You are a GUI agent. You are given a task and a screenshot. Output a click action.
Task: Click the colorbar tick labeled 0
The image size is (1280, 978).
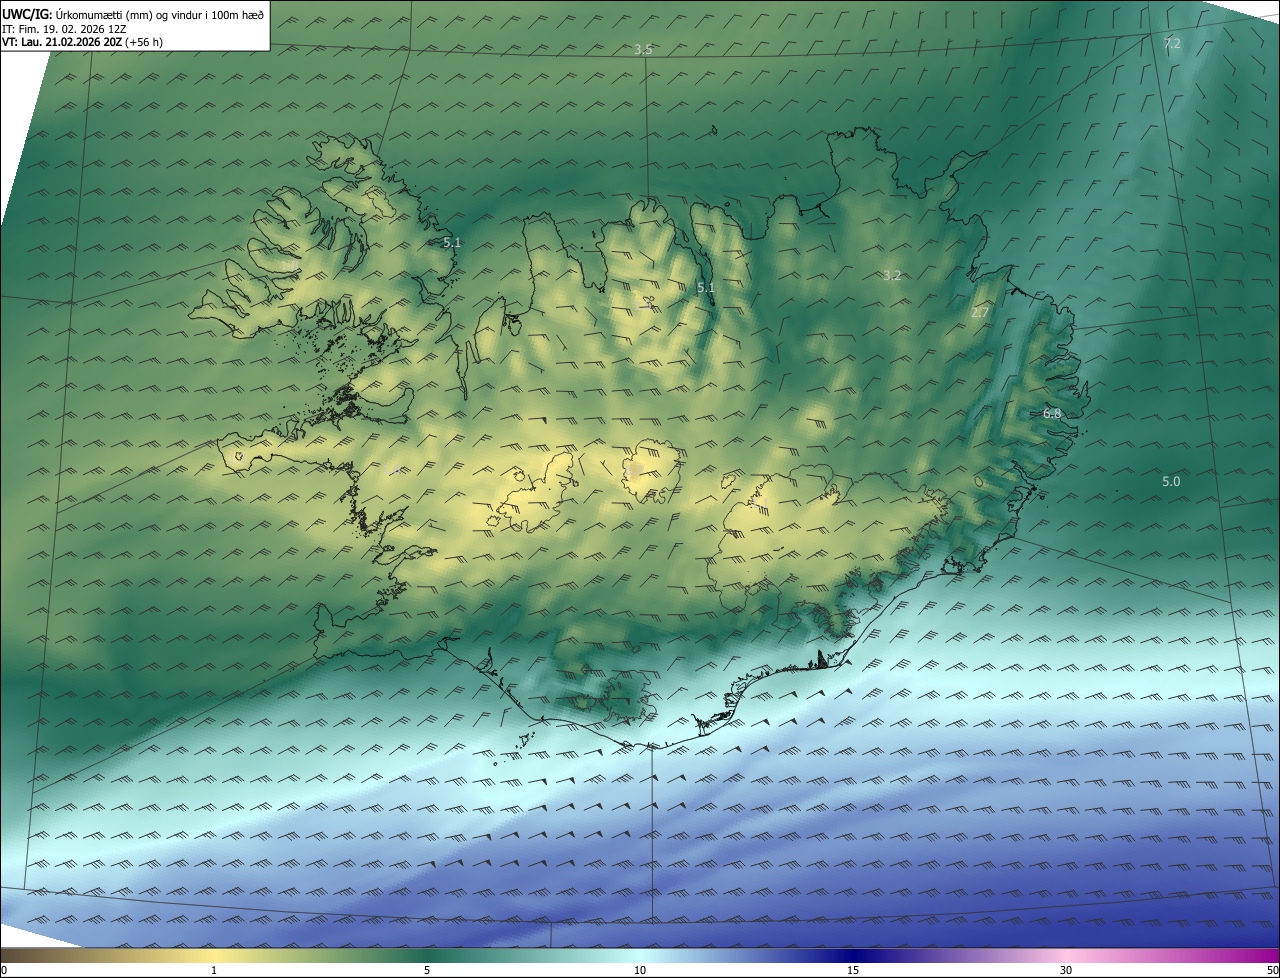point(4,970)
